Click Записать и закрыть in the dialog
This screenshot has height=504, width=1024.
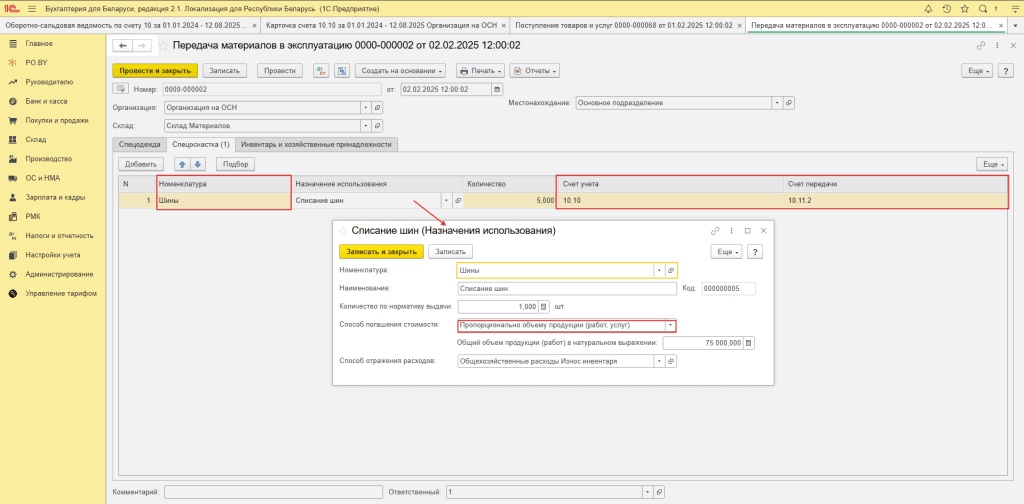[x=381, y=252]
